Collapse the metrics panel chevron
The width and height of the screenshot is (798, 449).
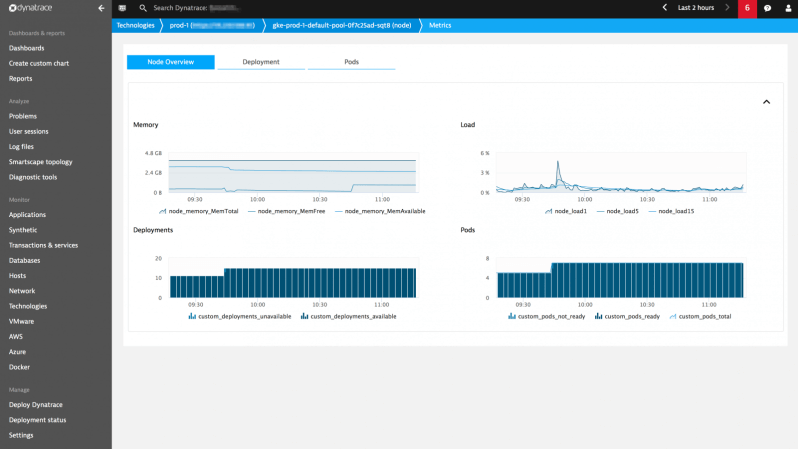(766, 102)
